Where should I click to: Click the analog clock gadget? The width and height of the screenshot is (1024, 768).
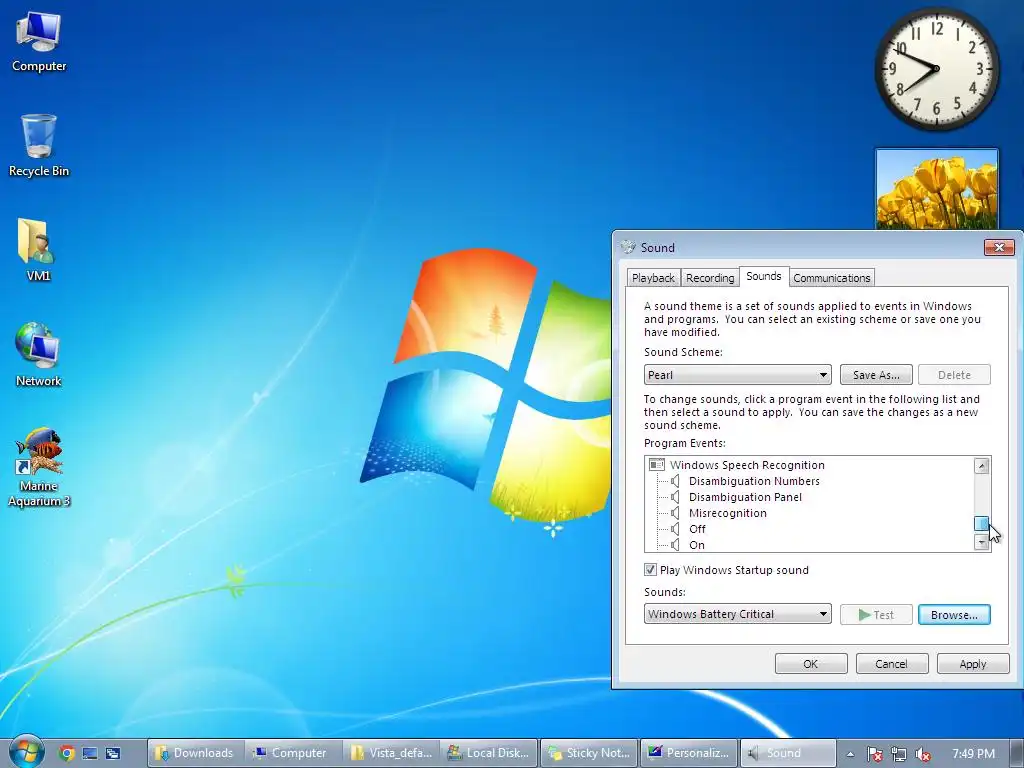point(936,69)
